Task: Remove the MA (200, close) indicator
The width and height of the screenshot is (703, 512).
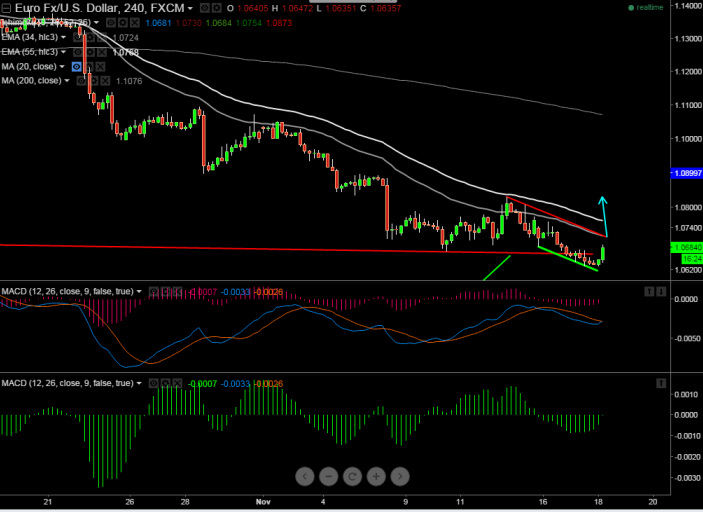Action: click(x=105, y=81)
